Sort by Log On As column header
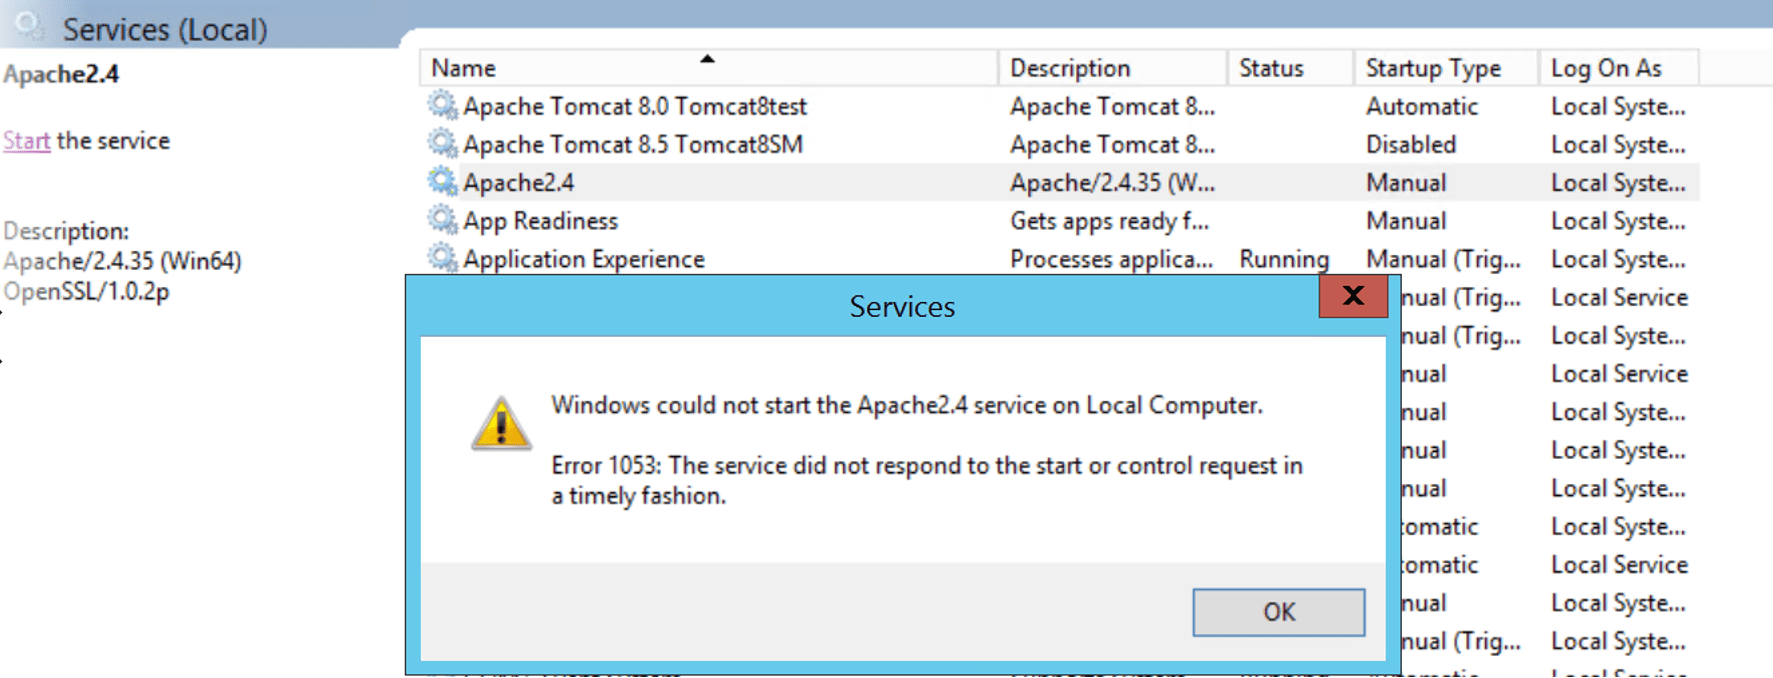 coord(1619,68)
